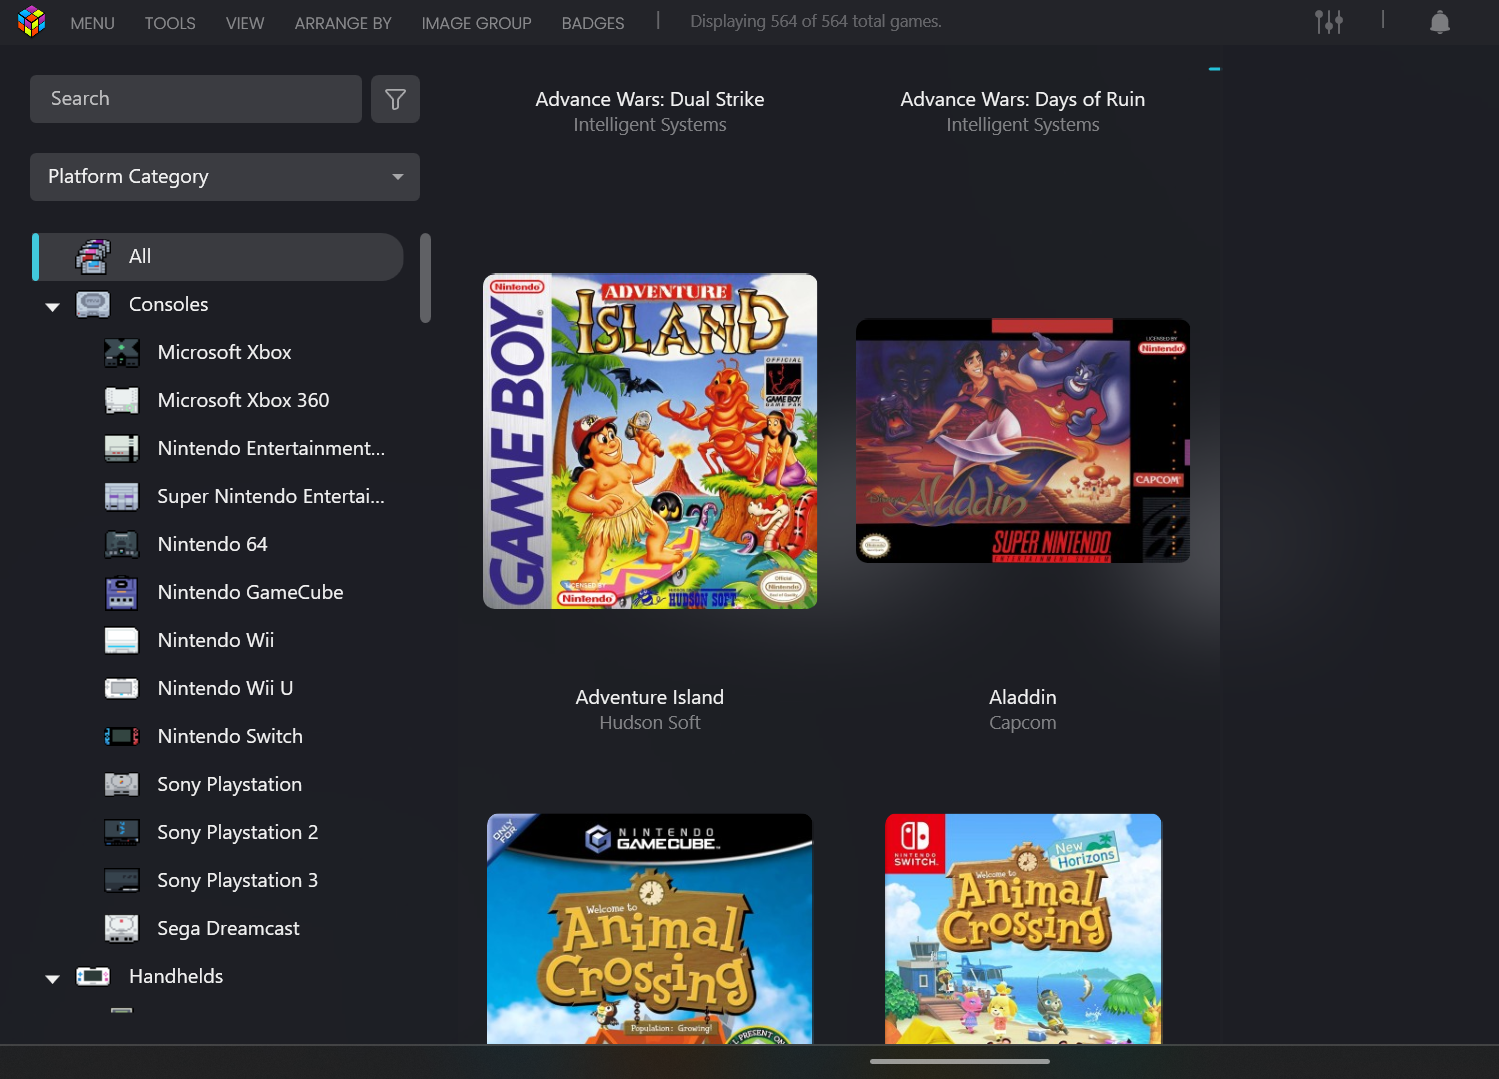This screenshot has height=1079, width=1499.
Task: Click the Sony Playstation 3 icon
Action: coord(122,880)
